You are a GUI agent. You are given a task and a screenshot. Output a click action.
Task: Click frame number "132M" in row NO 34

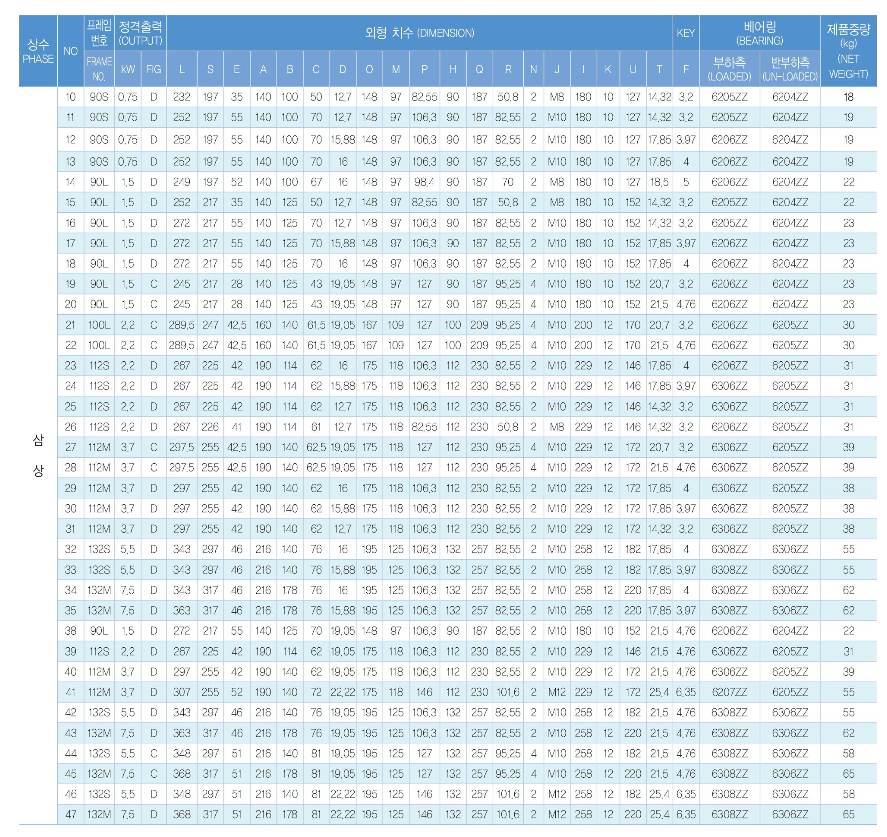pyautogui.click(x=99, y=590)
